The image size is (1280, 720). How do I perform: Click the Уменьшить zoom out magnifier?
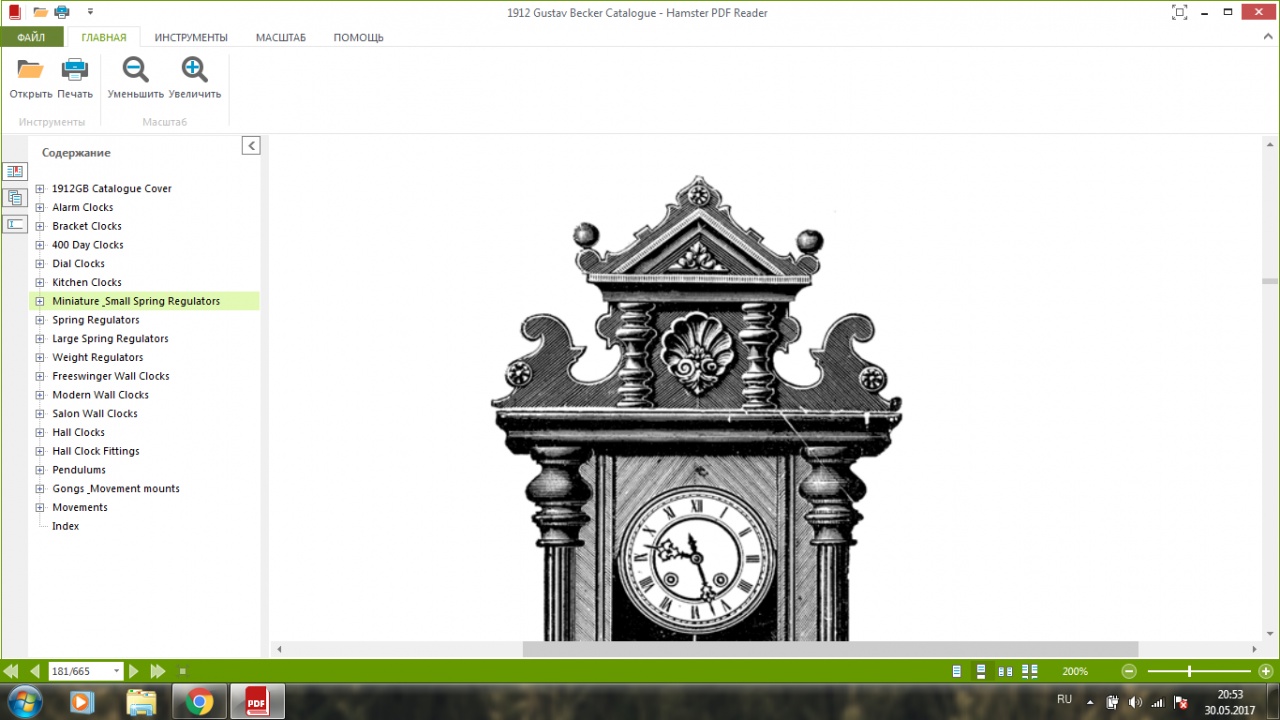click(135, 70)
